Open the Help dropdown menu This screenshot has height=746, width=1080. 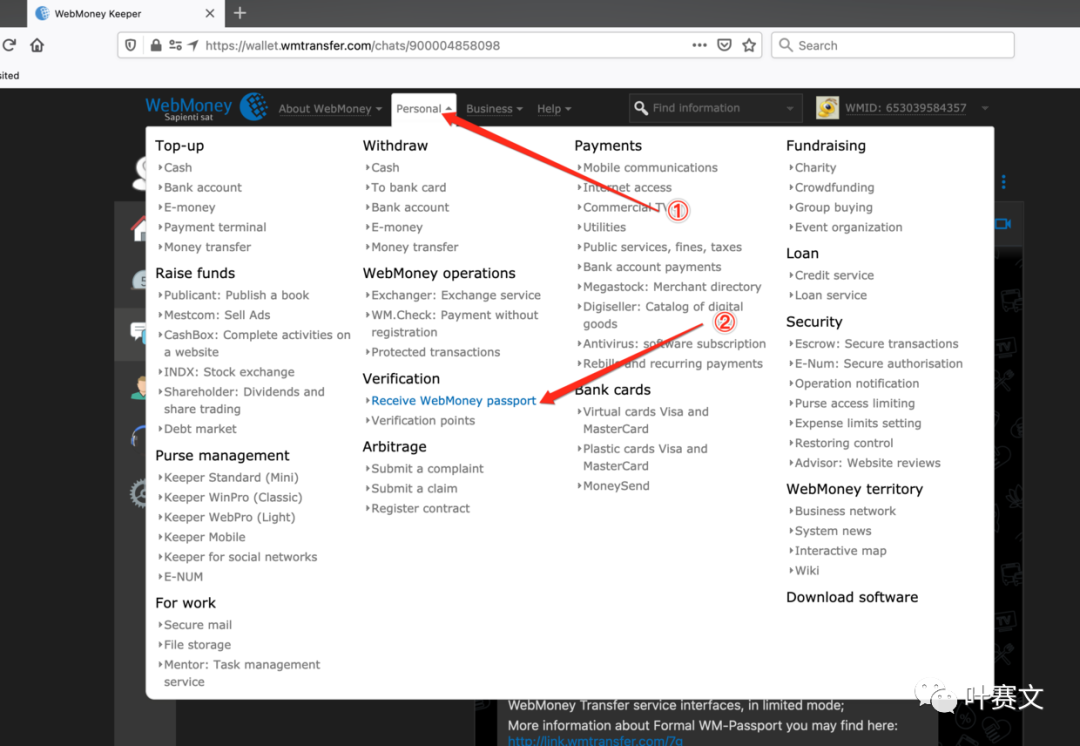point(554,109)
